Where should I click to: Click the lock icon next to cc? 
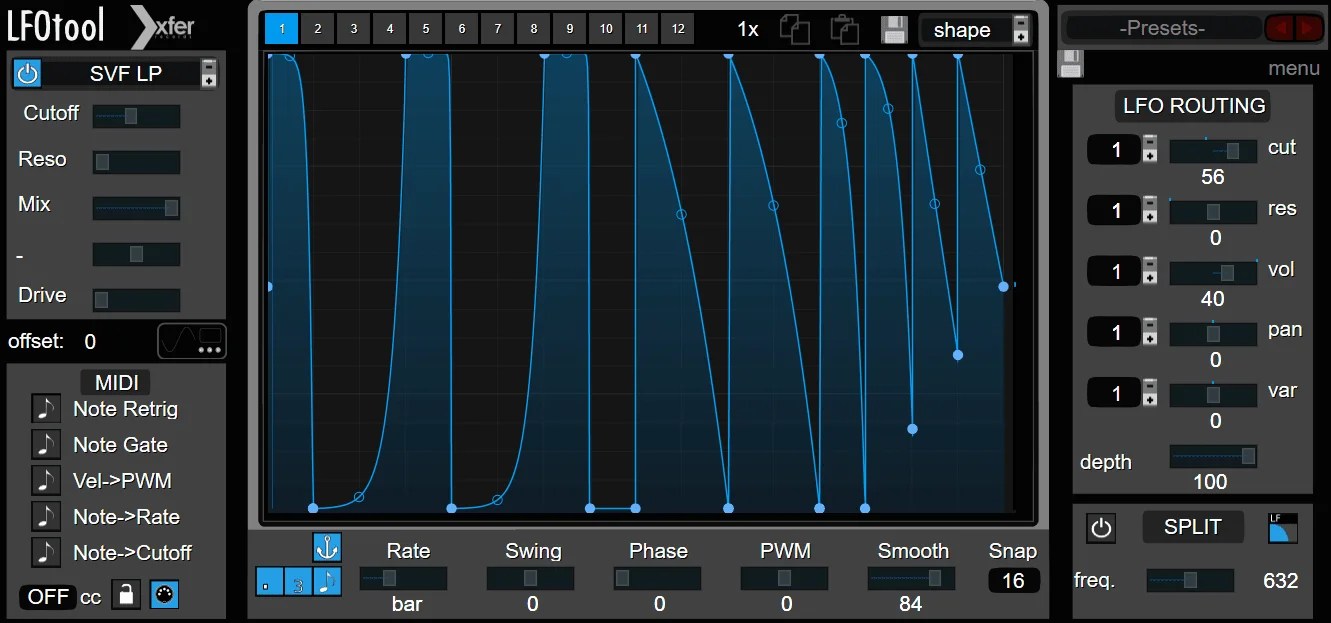click(126, 594)
